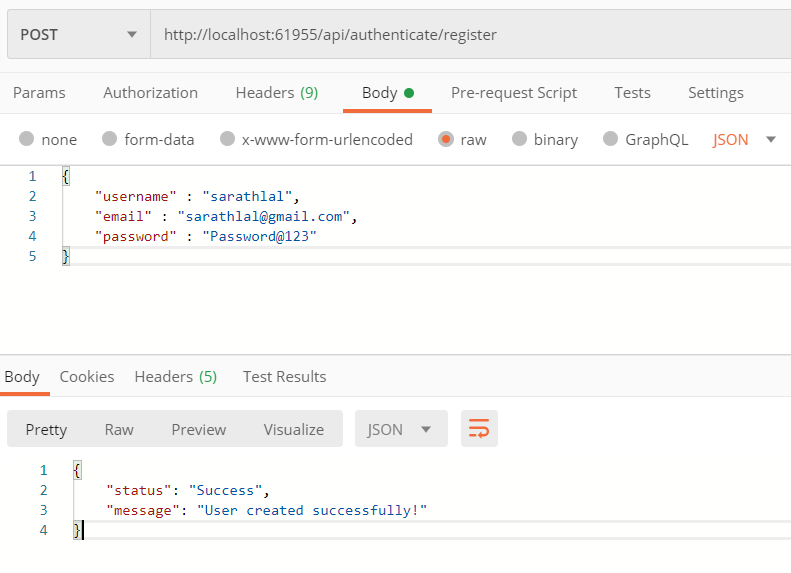Open the response JSON format dropdown

point(399,429)
